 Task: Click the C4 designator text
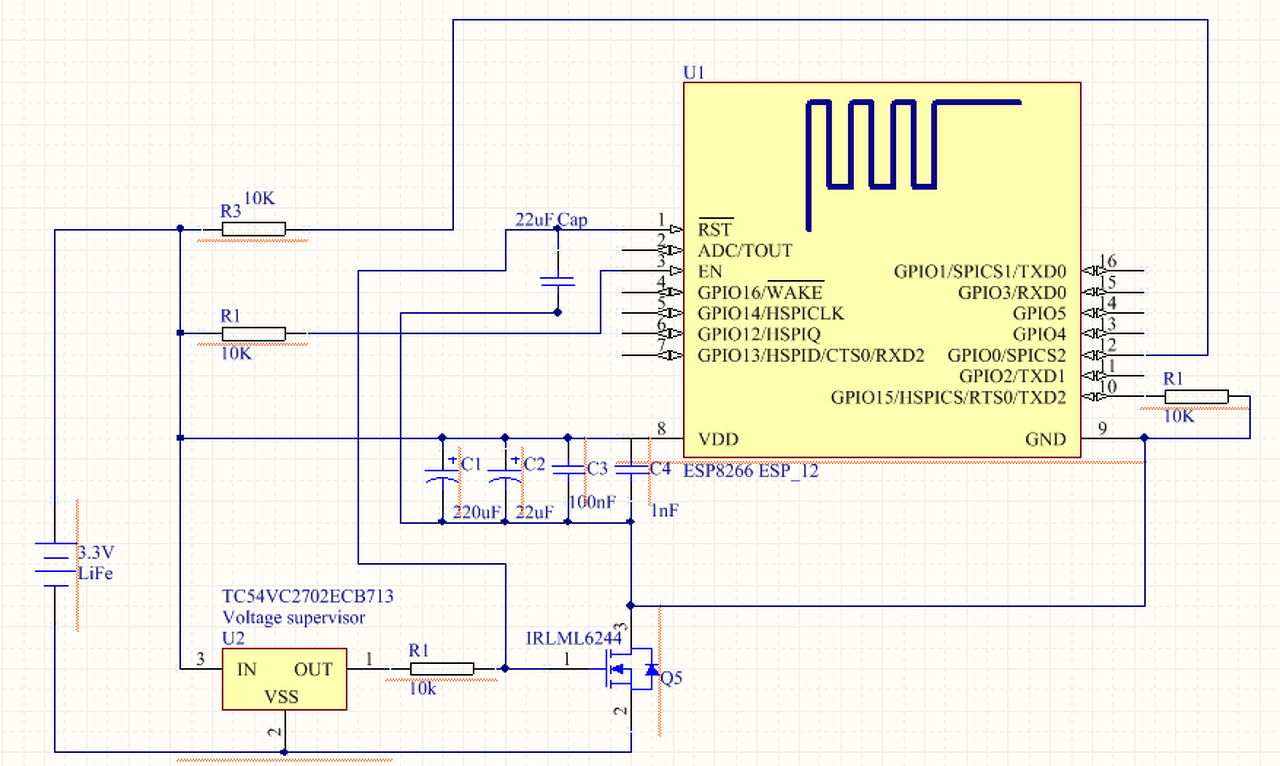point(660,468)
